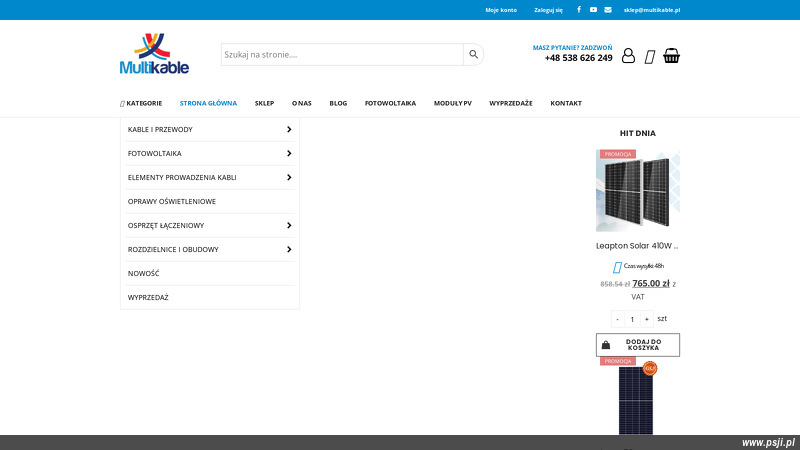Viewport: 800px width, 450px height.
Task: Open the user account icon beside phone number
Action: [629, 56]
